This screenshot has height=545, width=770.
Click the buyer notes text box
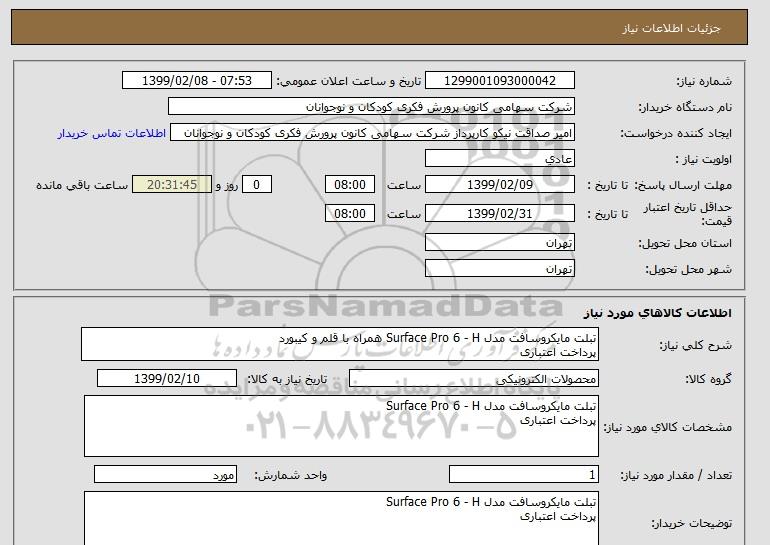pos(341,518)
